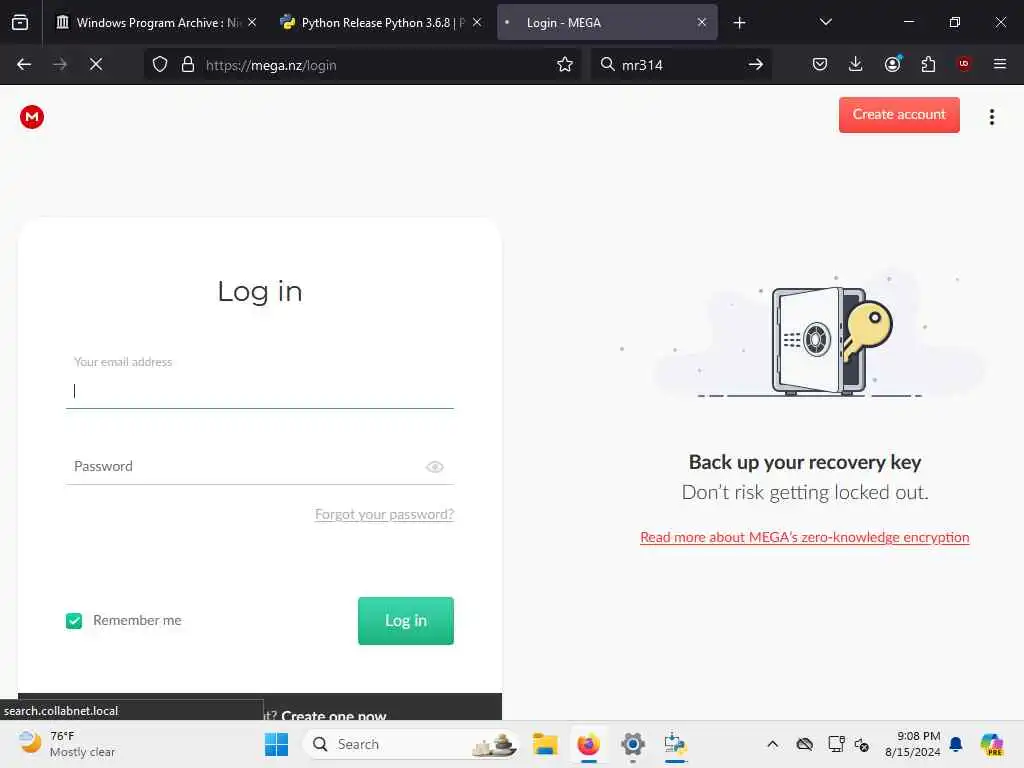Expand the list all tabs dropdown
This screenshot has height=768, width=1024.
[x=825, y=22]
